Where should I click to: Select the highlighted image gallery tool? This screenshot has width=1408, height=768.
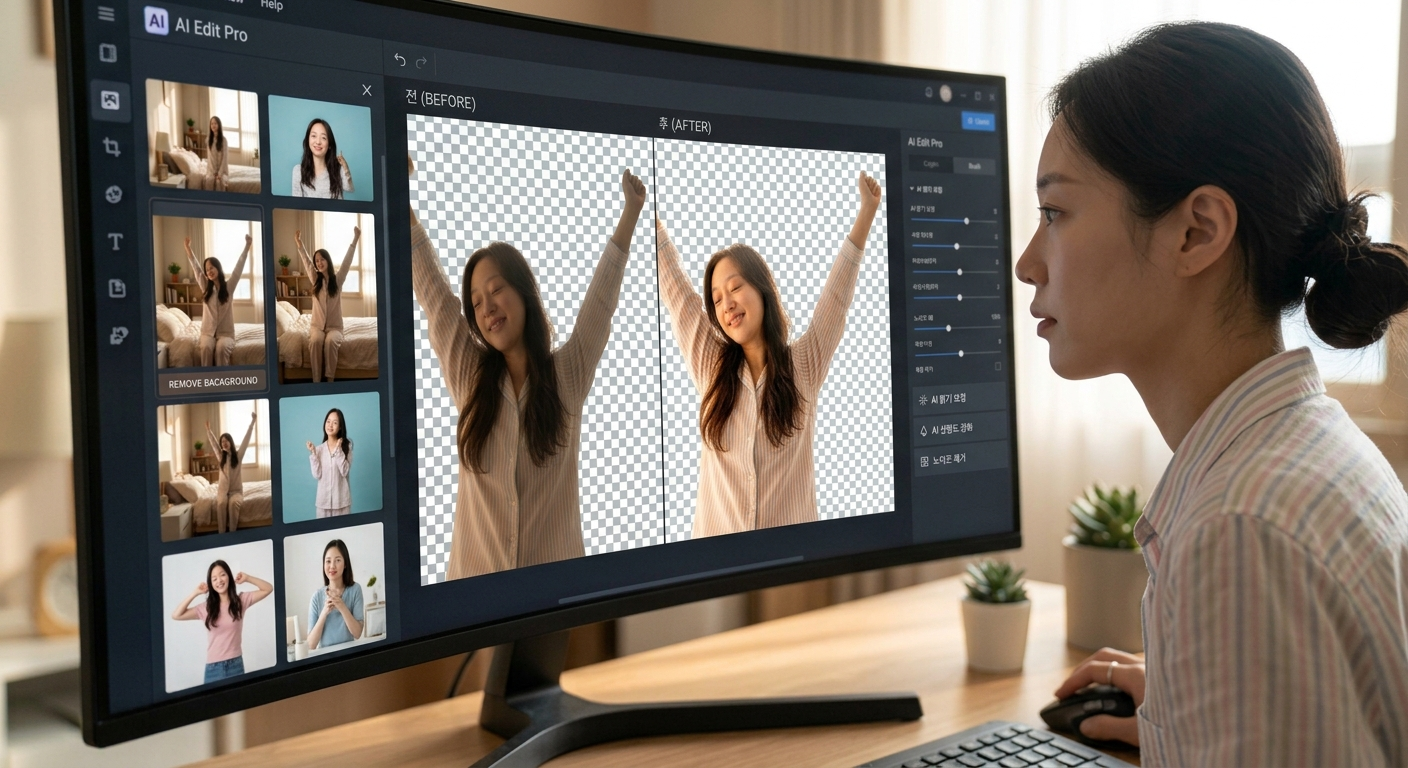(x=111, y=100)
